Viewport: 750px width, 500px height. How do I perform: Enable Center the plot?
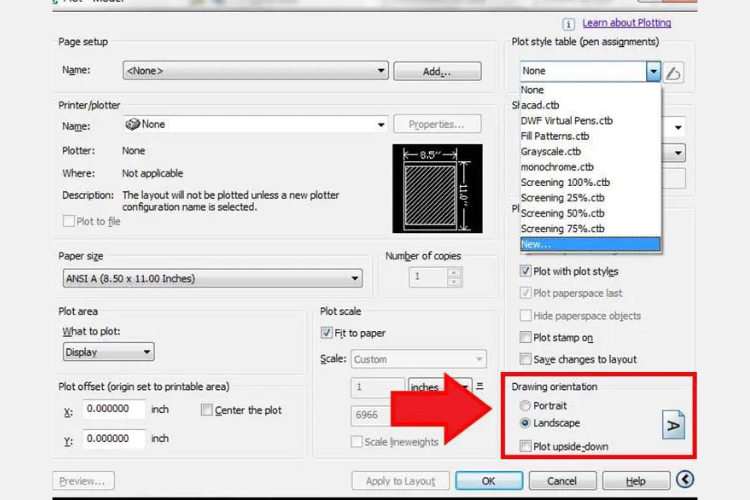(x=207, y=410)
